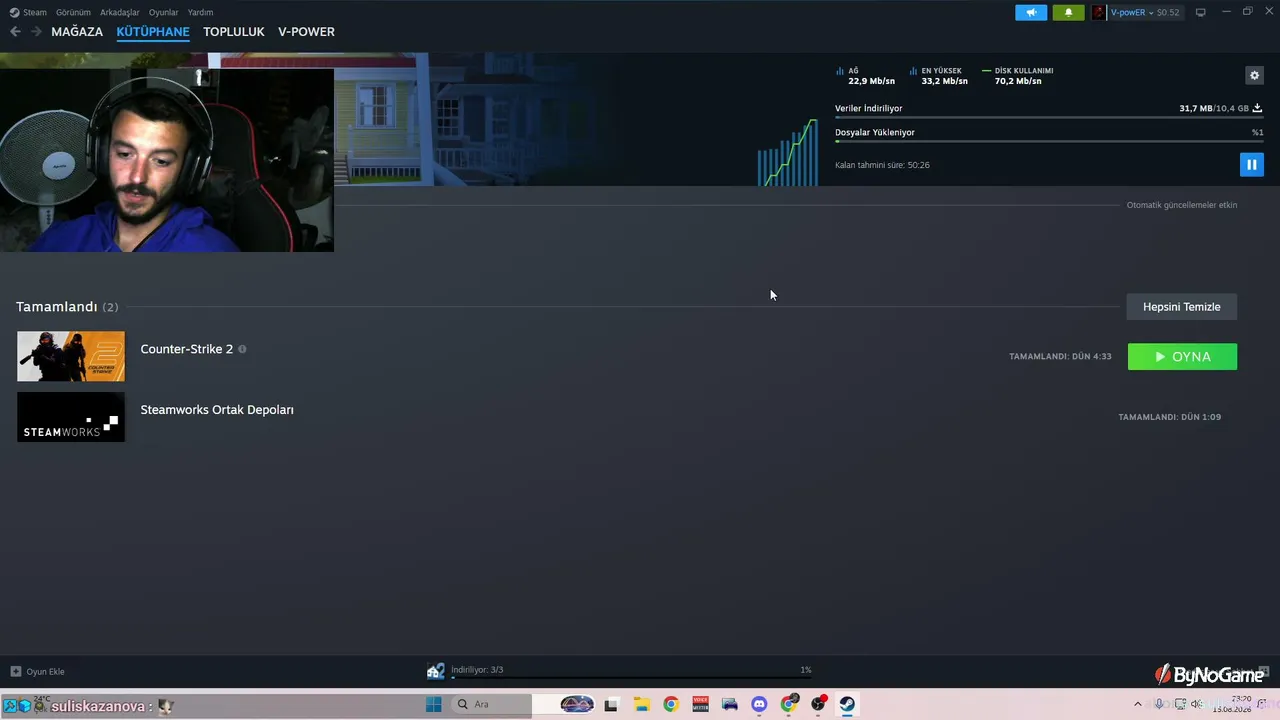Screen dimensions: 1280x720
Task: Click Hepsini Temizle button
Action: click(1182, 307)
